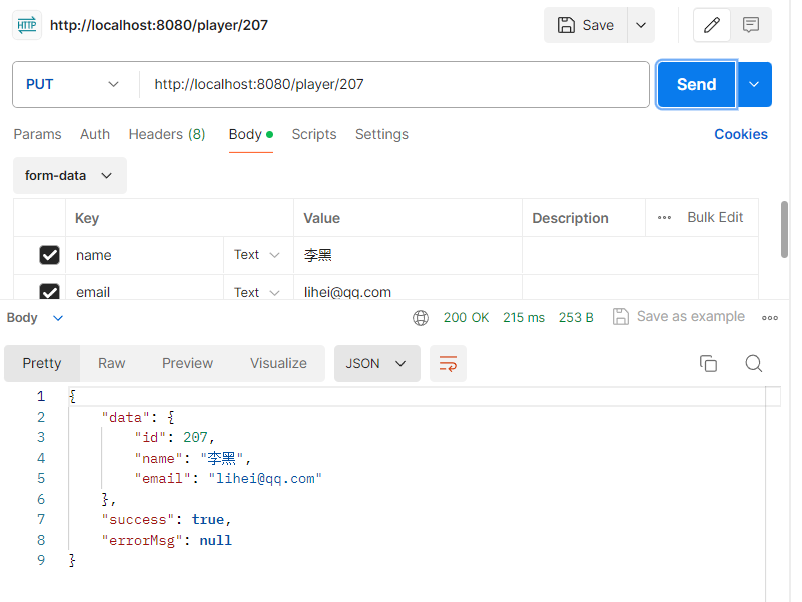Click the request URL input field
The image size is (802, 602).
(394, 84)
